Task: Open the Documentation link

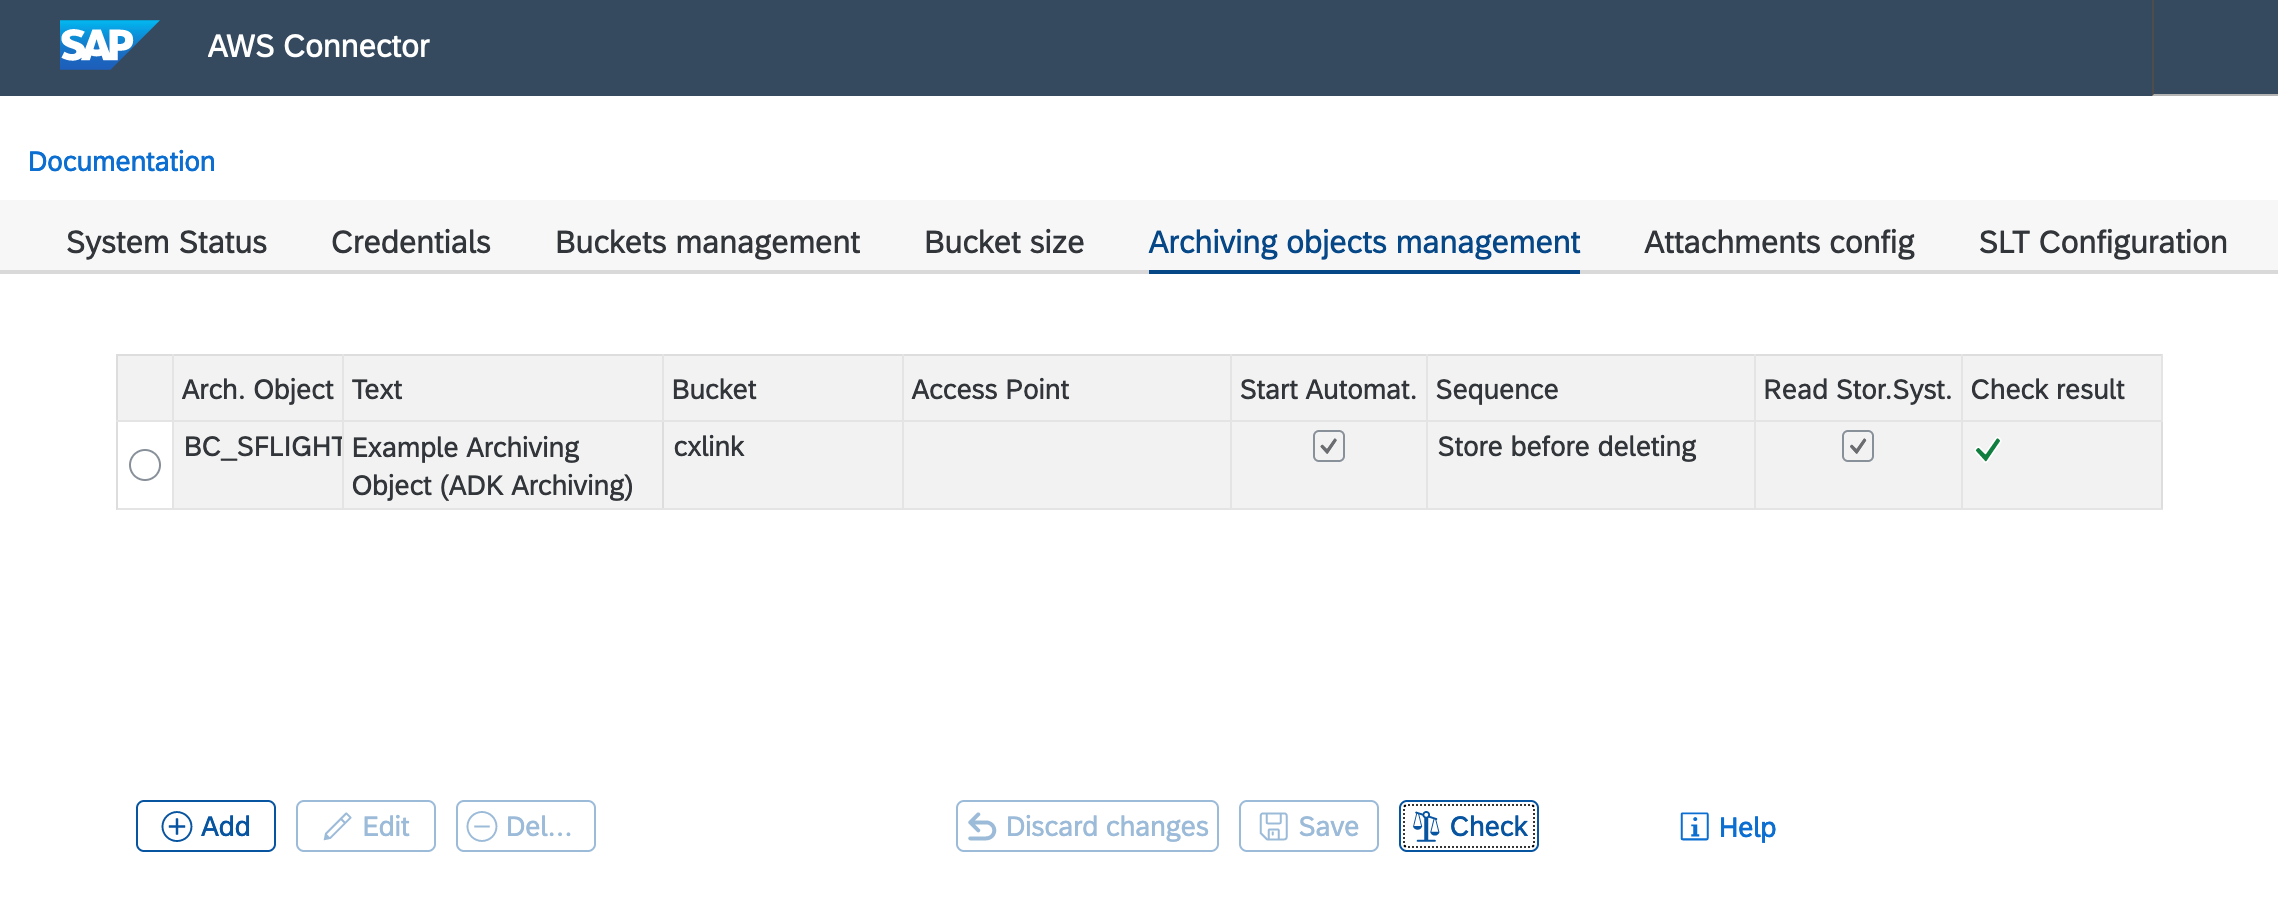Action: (x=121, y=161)
